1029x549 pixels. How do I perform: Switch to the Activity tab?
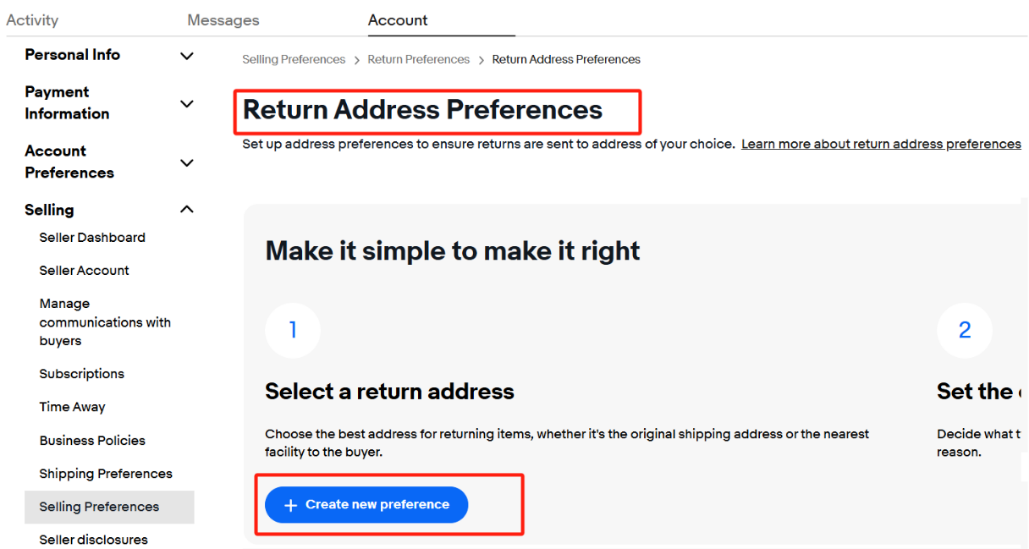33,20
